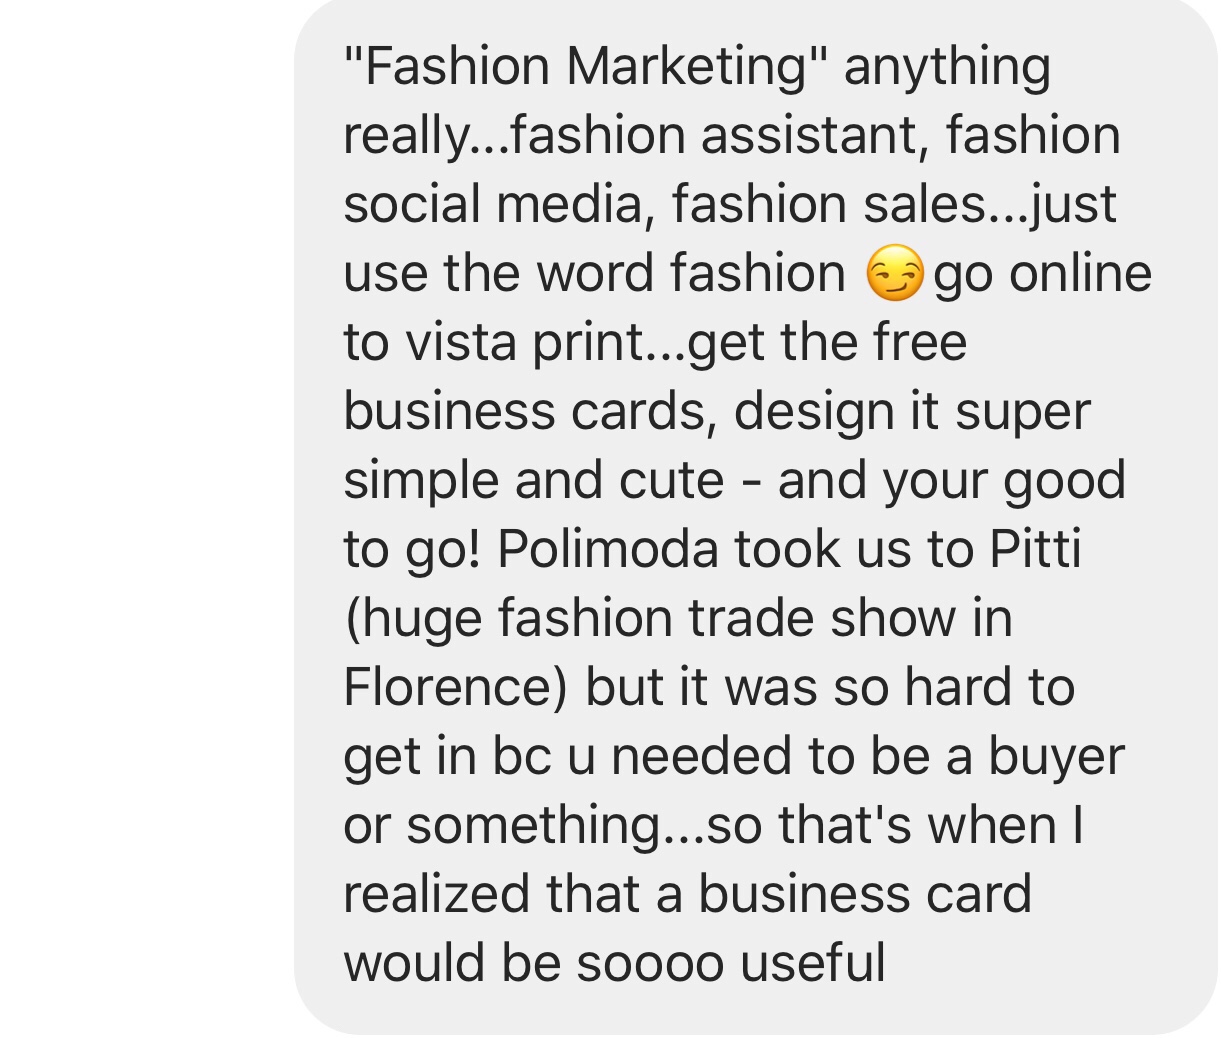Click the words "fashion sales"
The width and height of the screenshot is (1221, 1038).
pos(829,205)
